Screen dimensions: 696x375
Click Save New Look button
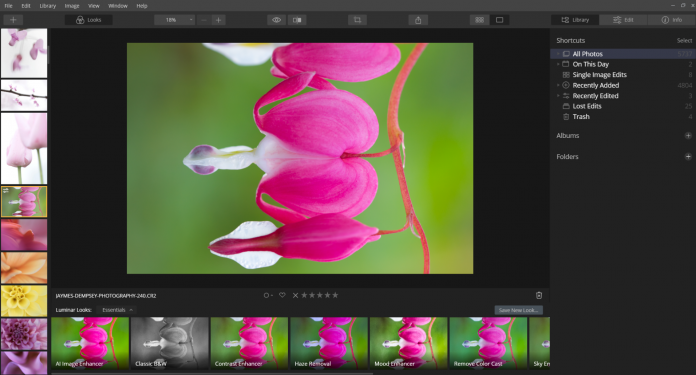[x=518, y=310]
